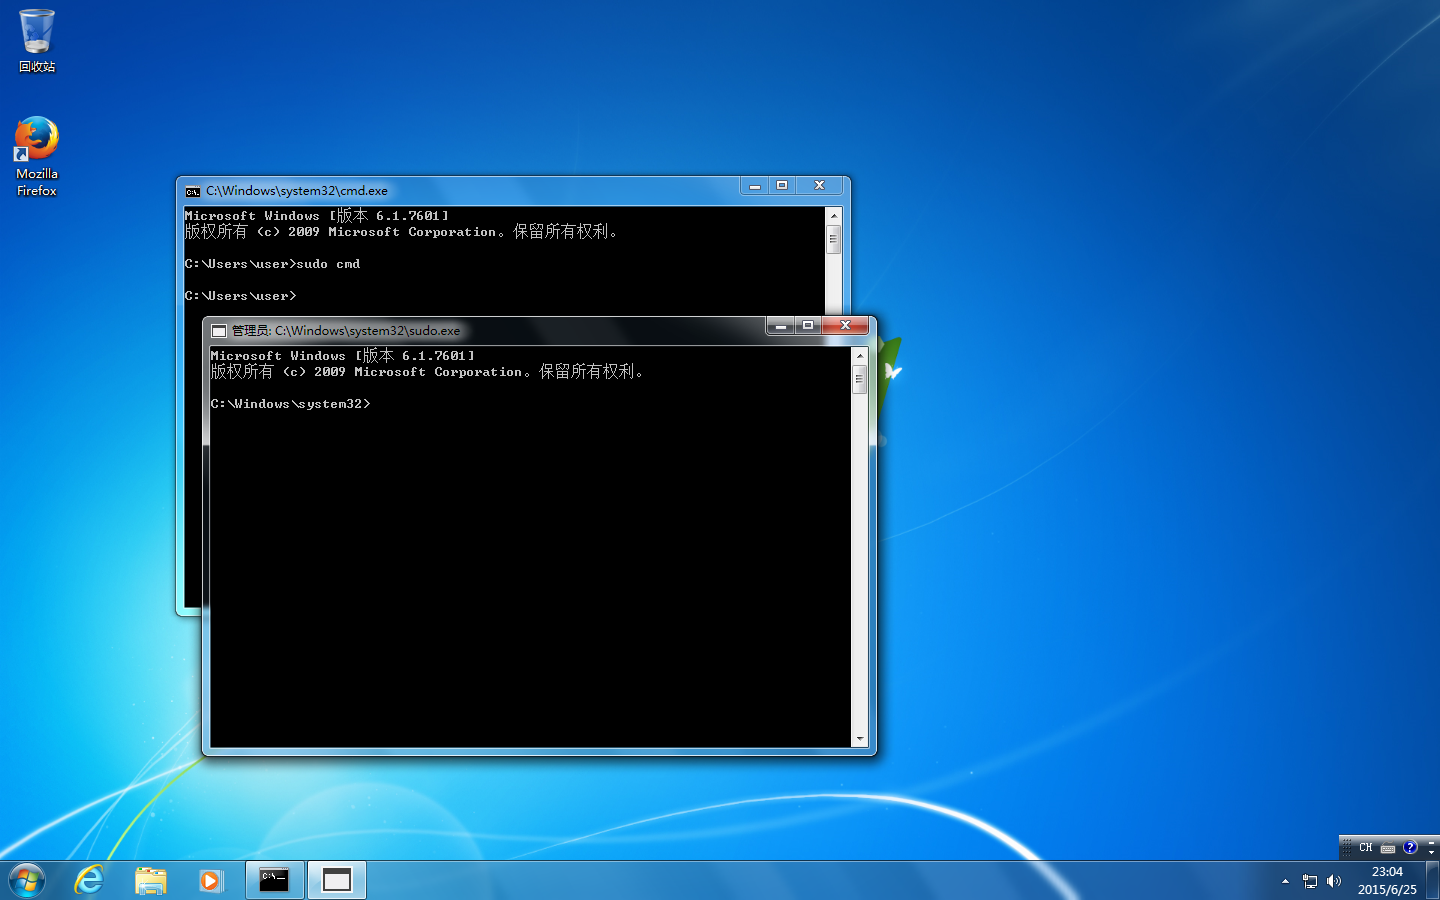Open Windows Media Player taskbar icon
Screen dimensions: 1440x900
click(x=211, y=880)
